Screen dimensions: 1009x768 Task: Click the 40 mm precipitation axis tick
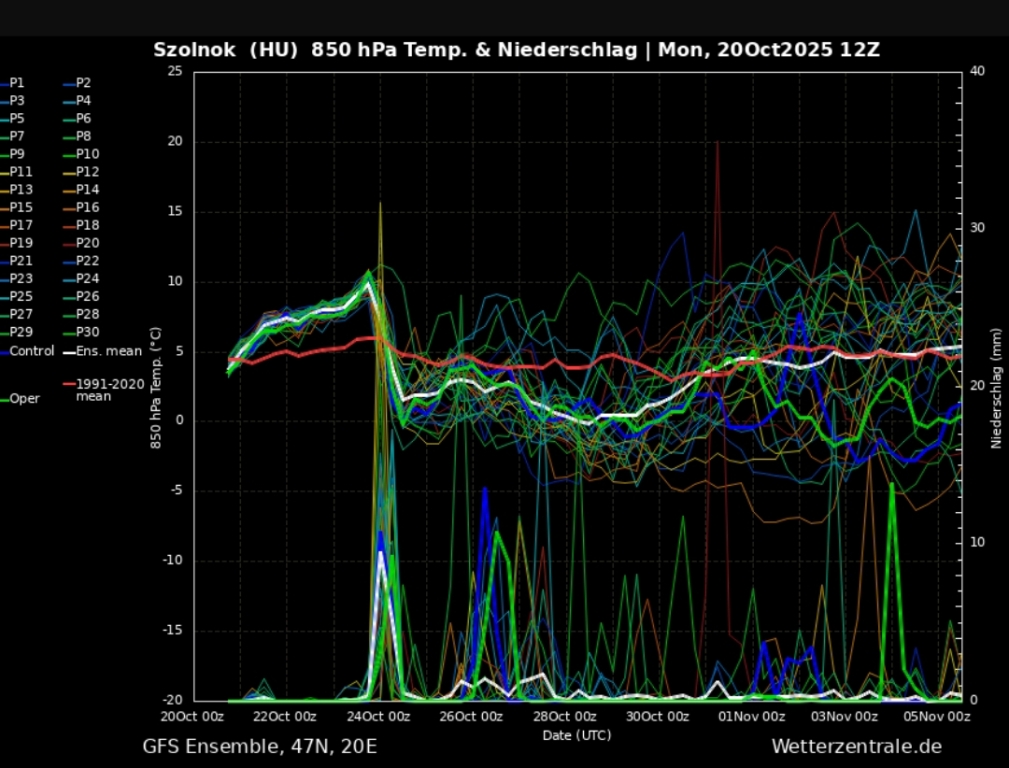978,71
